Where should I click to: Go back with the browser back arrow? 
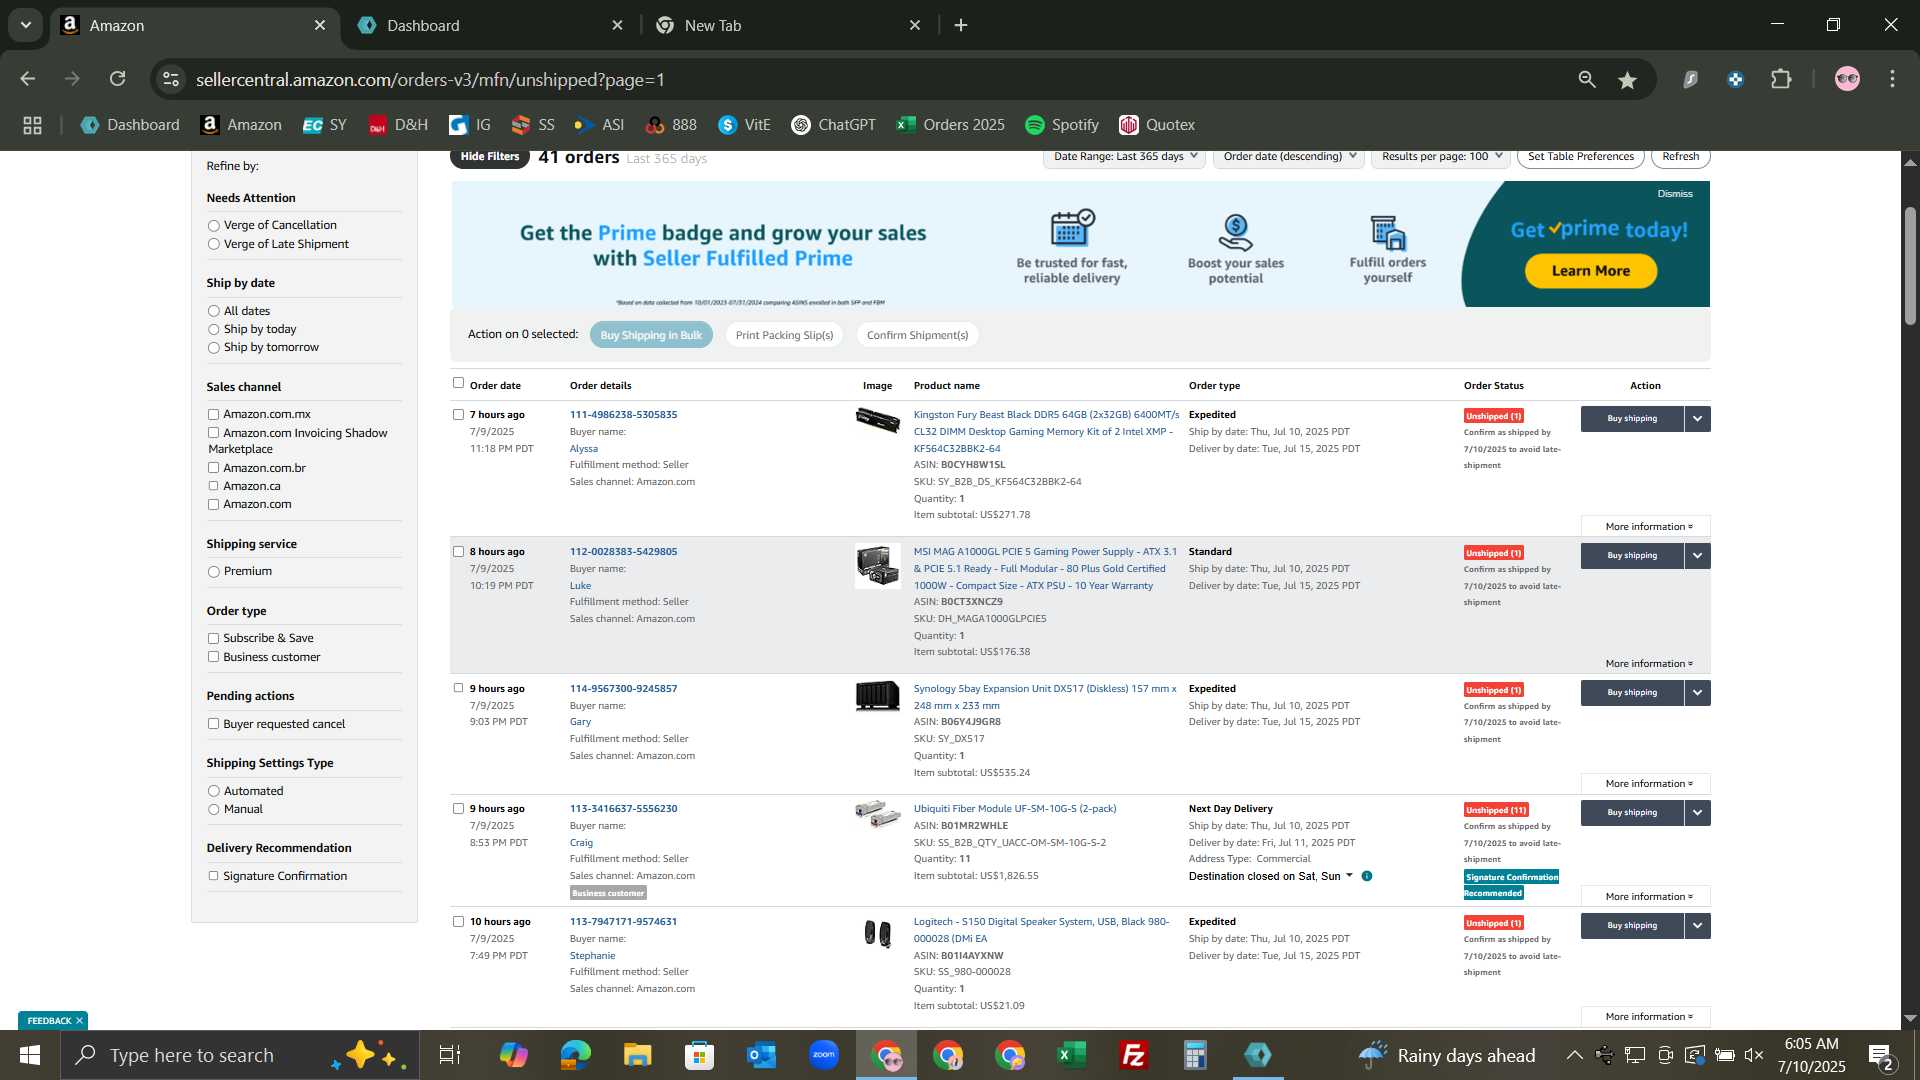(x=28, y=79)
